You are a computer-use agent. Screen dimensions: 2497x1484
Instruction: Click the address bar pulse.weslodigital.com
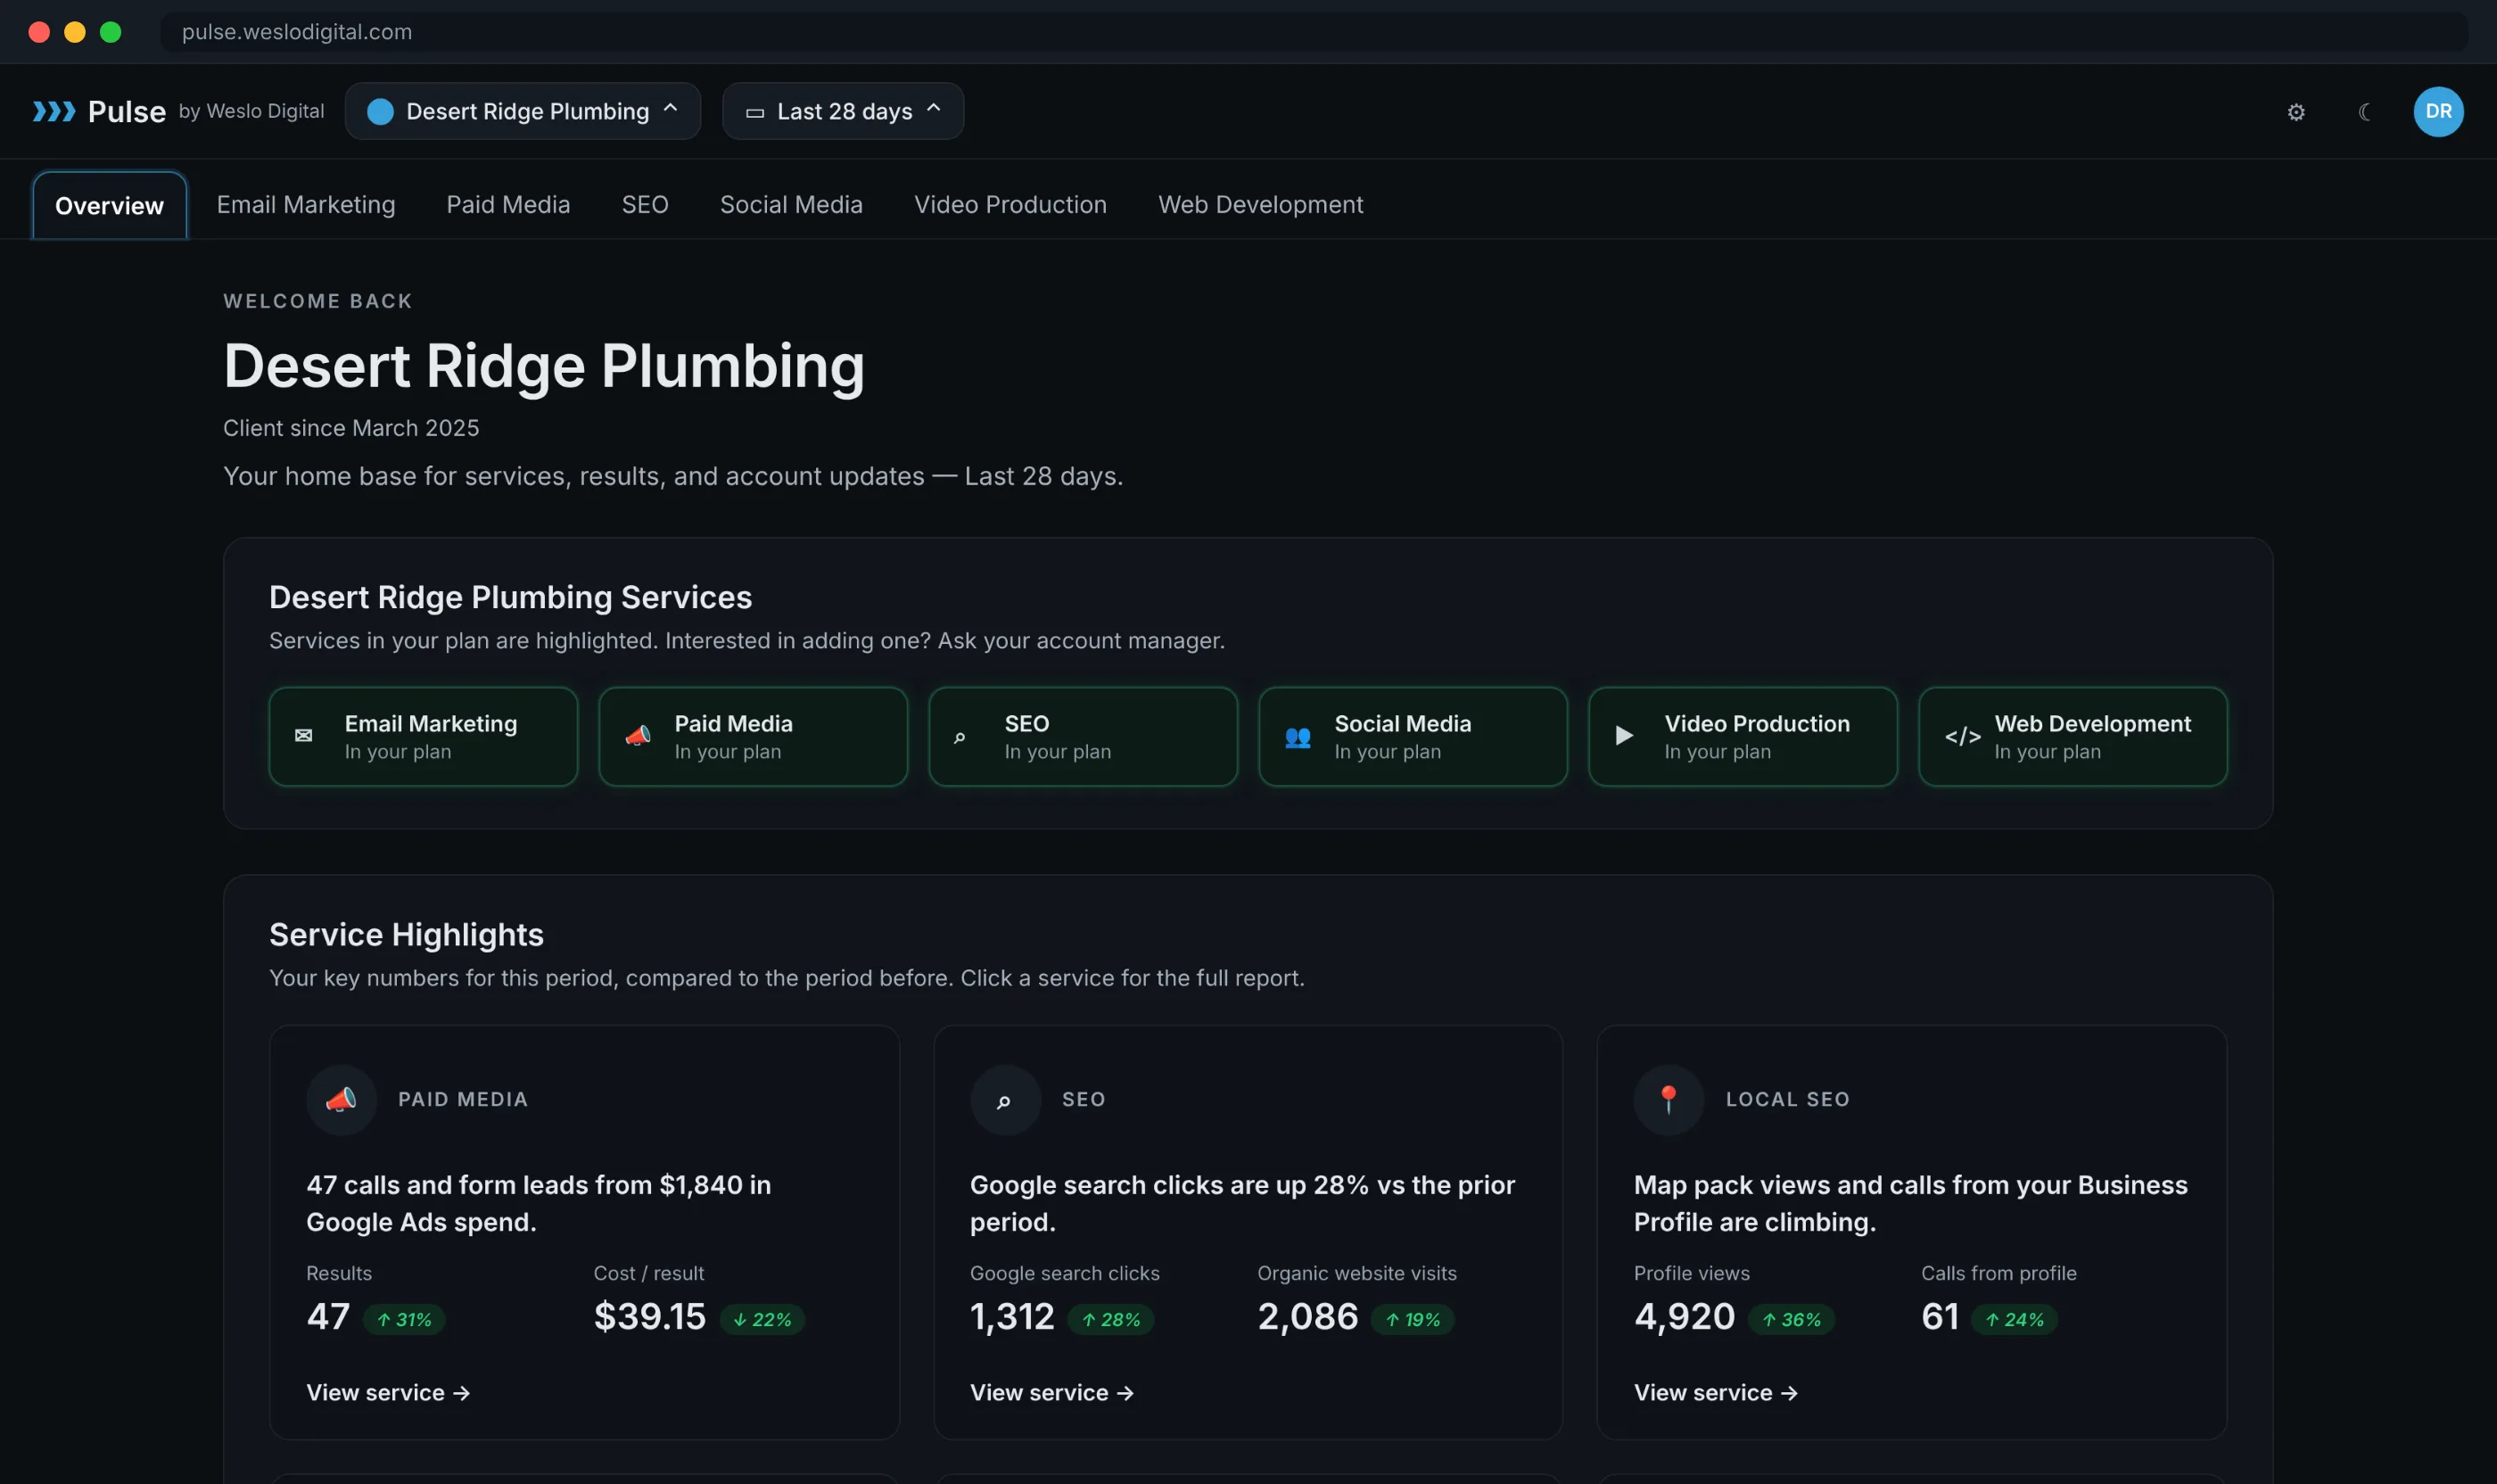[x=1313, y=32]
